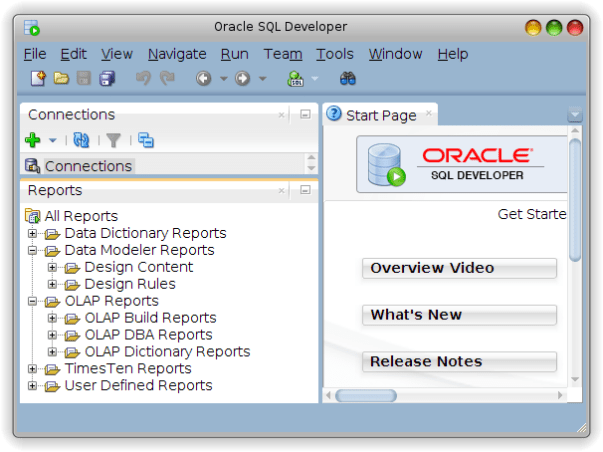The height and width of the screenshot is (452, 603).
Task: Click the Connections filter funnel icon
Action: click(x=114, y=141)
